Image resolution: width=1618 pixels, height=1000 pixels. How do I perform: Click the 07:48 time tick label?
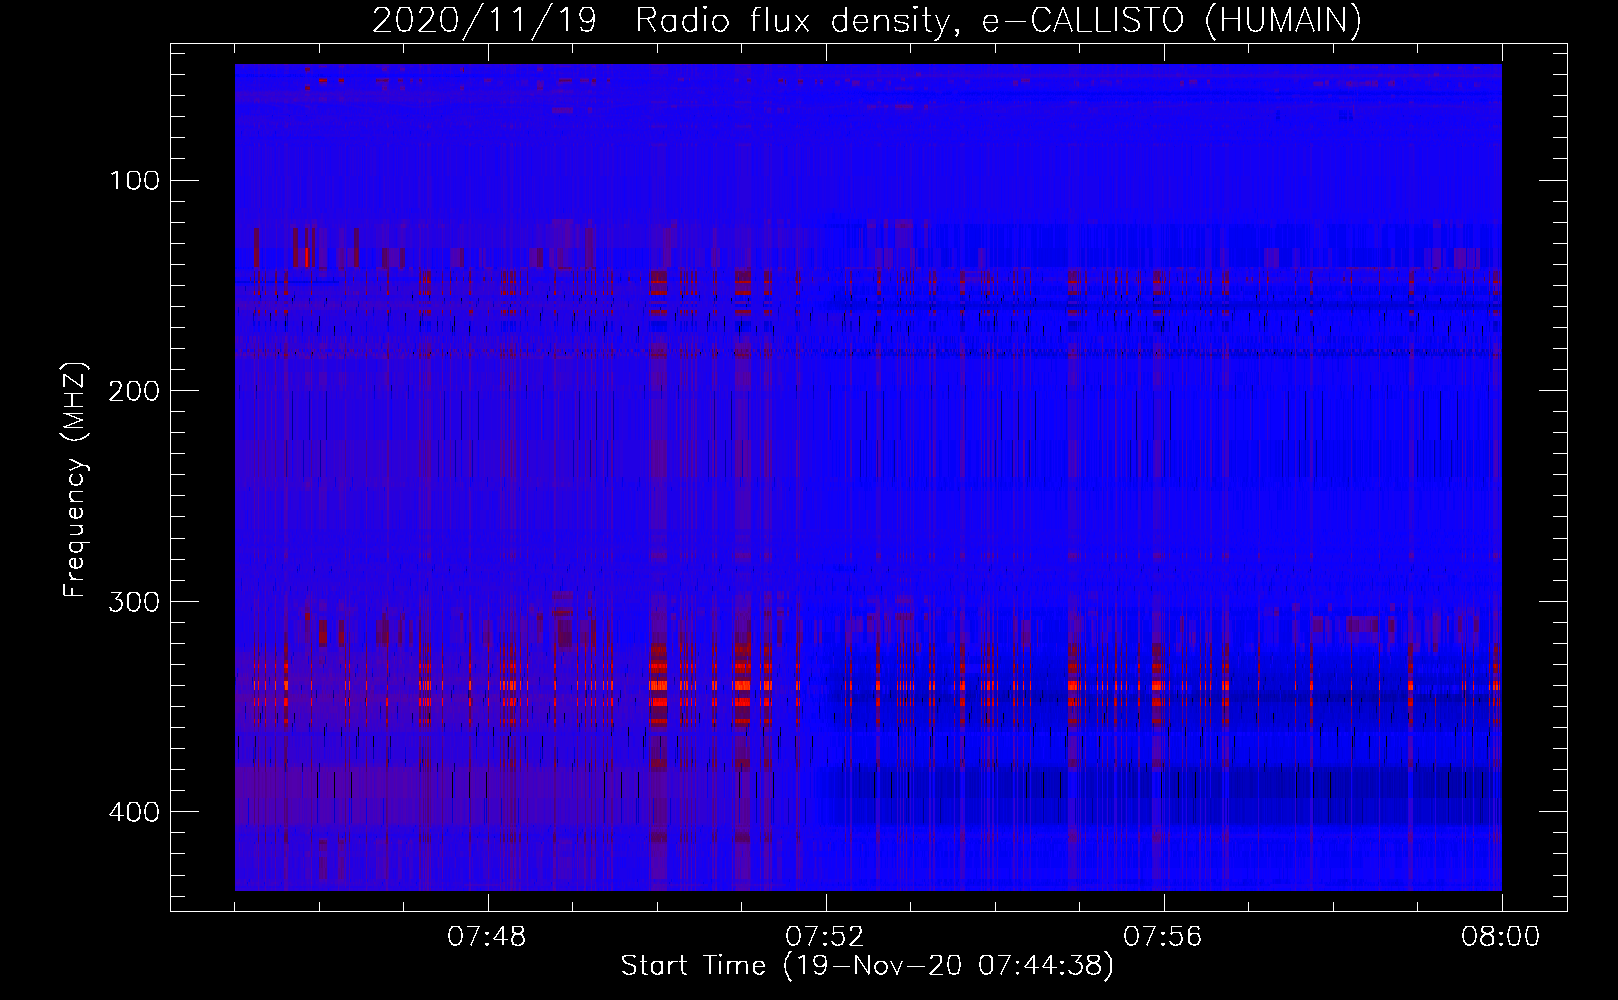point(487,937)
